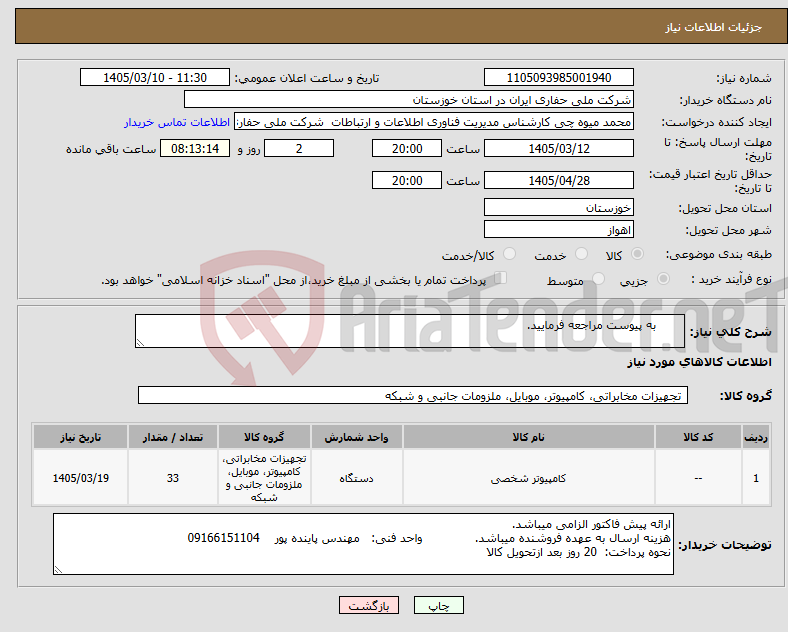788x632 pixels.
Task: Click the اطلاعات کالاهای مورد نیاز section title
Action: (x=699, y=362)
